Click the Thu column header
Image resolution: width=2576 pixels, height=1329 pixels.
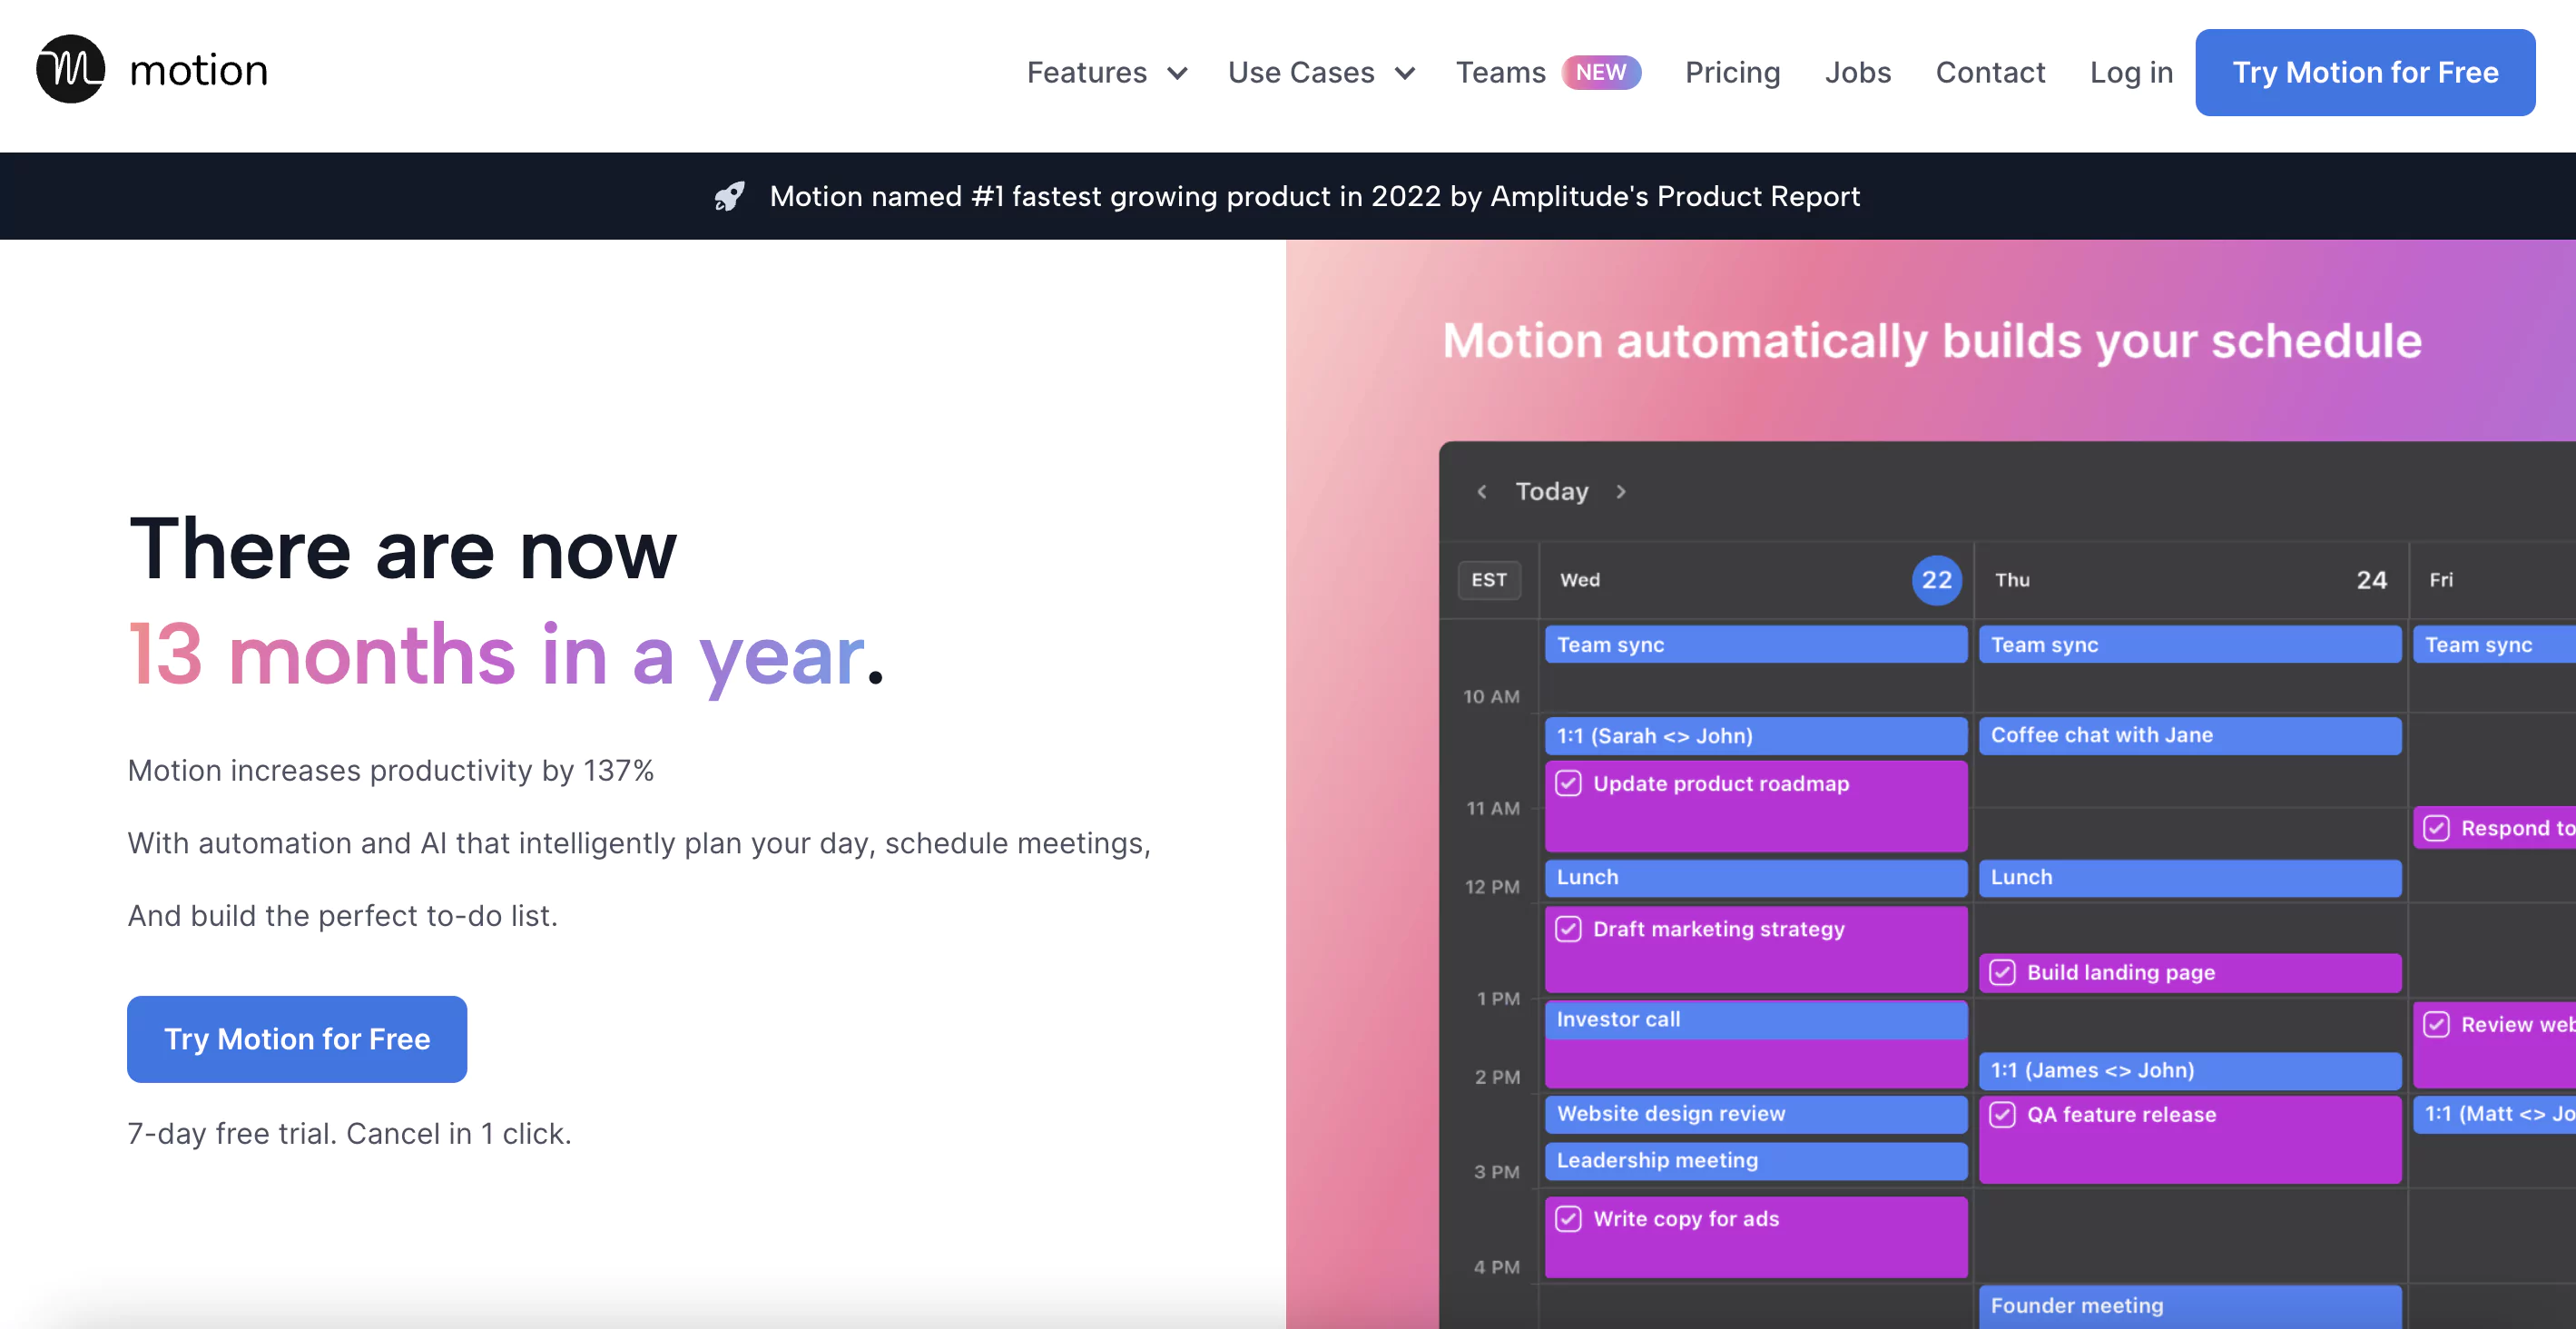click(x=2012, y=580)
